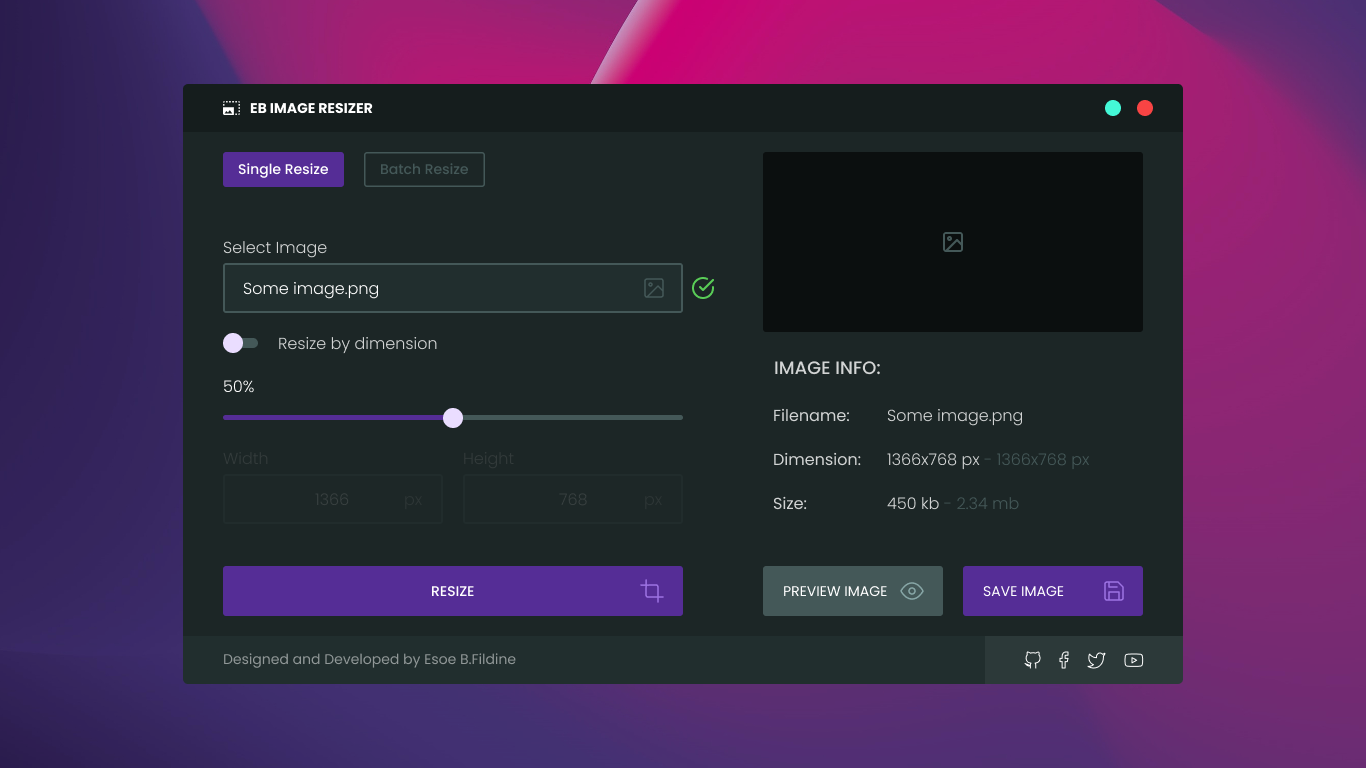Viewport: 1366px width, 768px height.
Task: Click the 'Resize by dimension' label text
Action: click(x=357, y=343)
